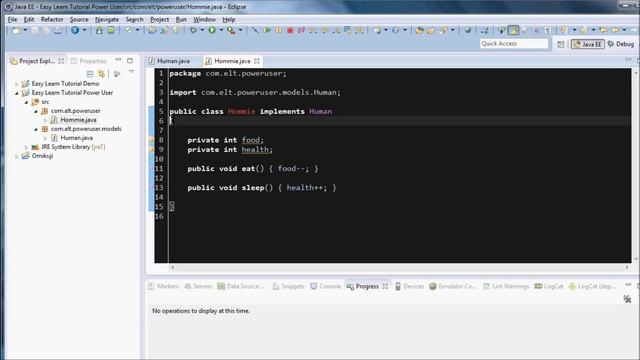Switch to the Markers tab
The width and height of the screenshot is (640, 360).
(163, 286)
